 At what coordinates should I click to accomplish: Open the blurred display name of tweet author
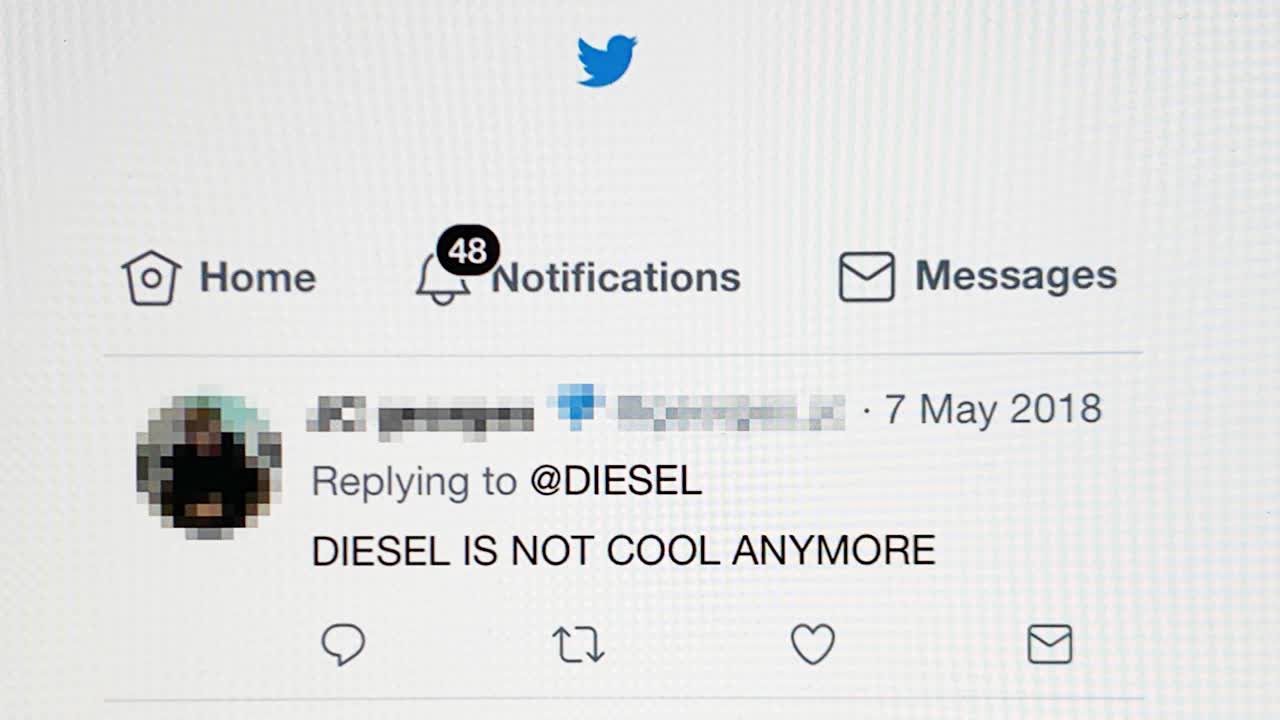pos(420,412)
